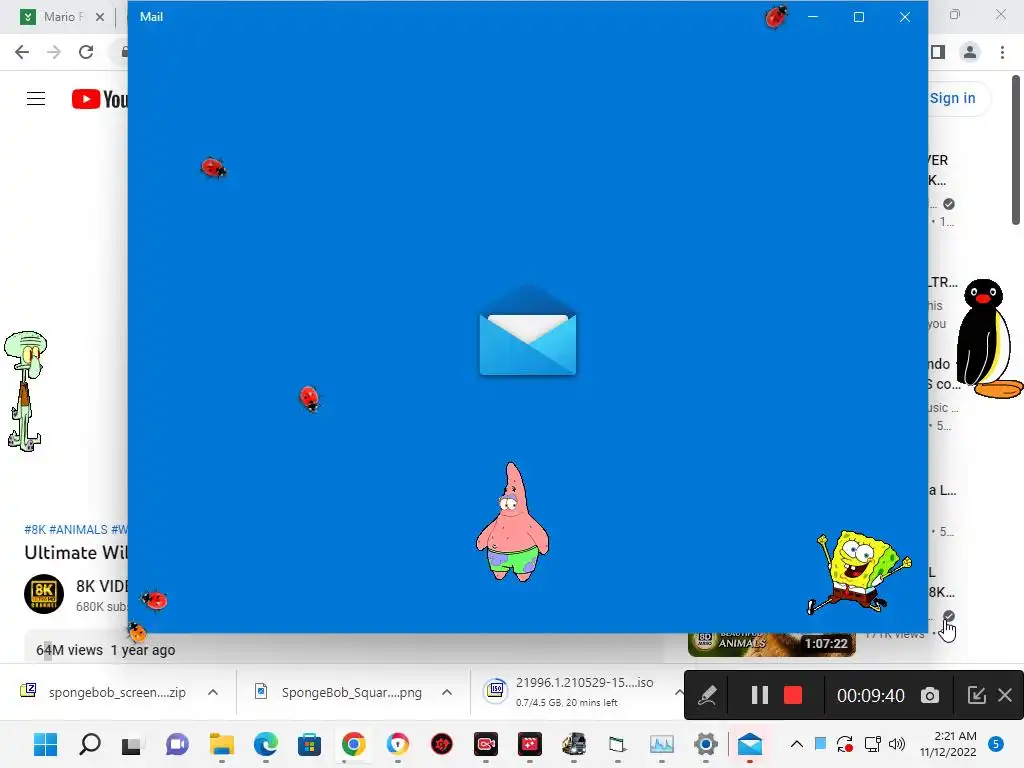Click the Pingu penguin character

point(989,339)
